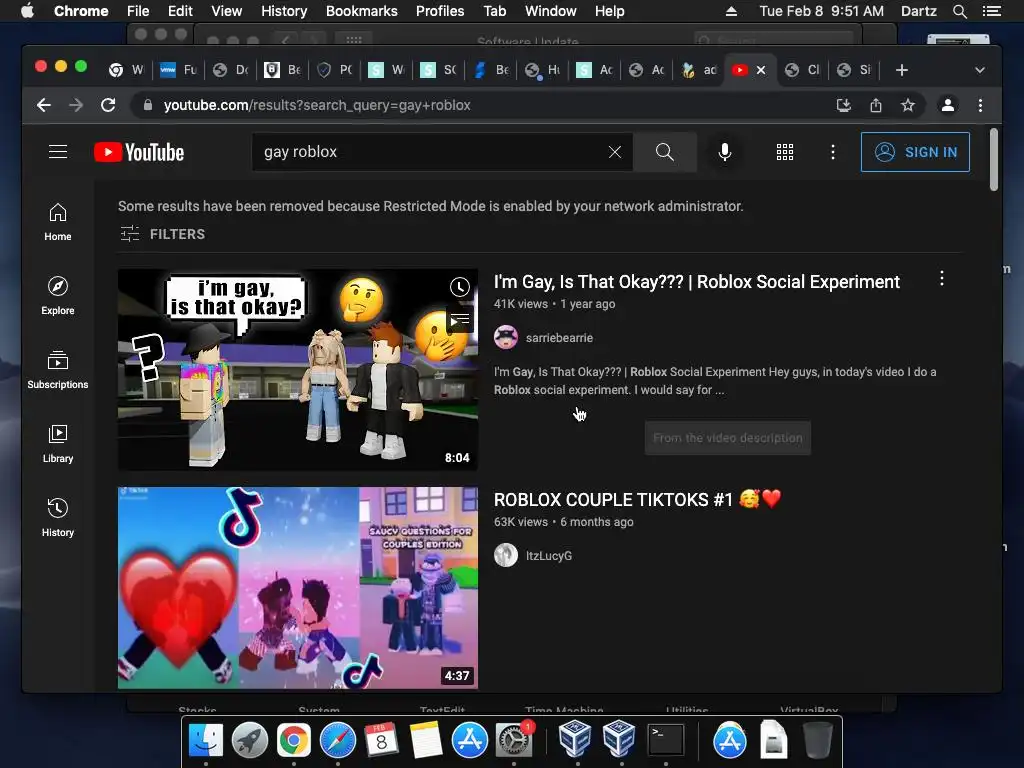1024x768 pixels.
Task: Open Terminal from the Dock
Action: coord(665,740)
